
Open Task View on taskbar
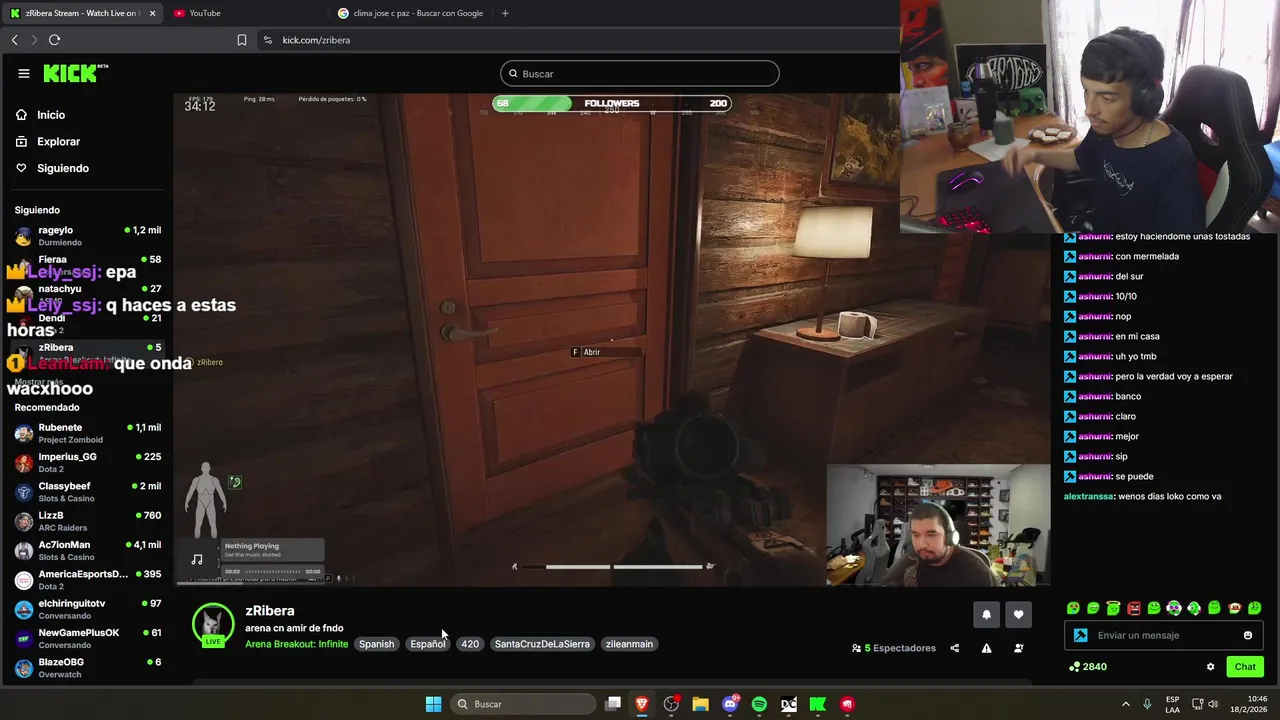click(613, 704)
